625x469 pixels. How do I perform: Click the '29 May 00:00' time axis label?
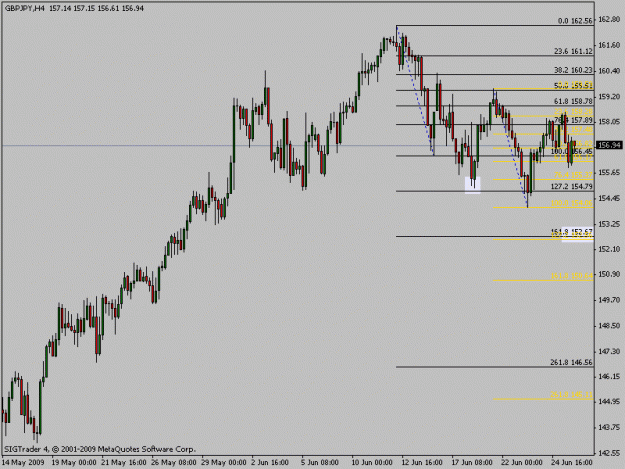[224, 463]
